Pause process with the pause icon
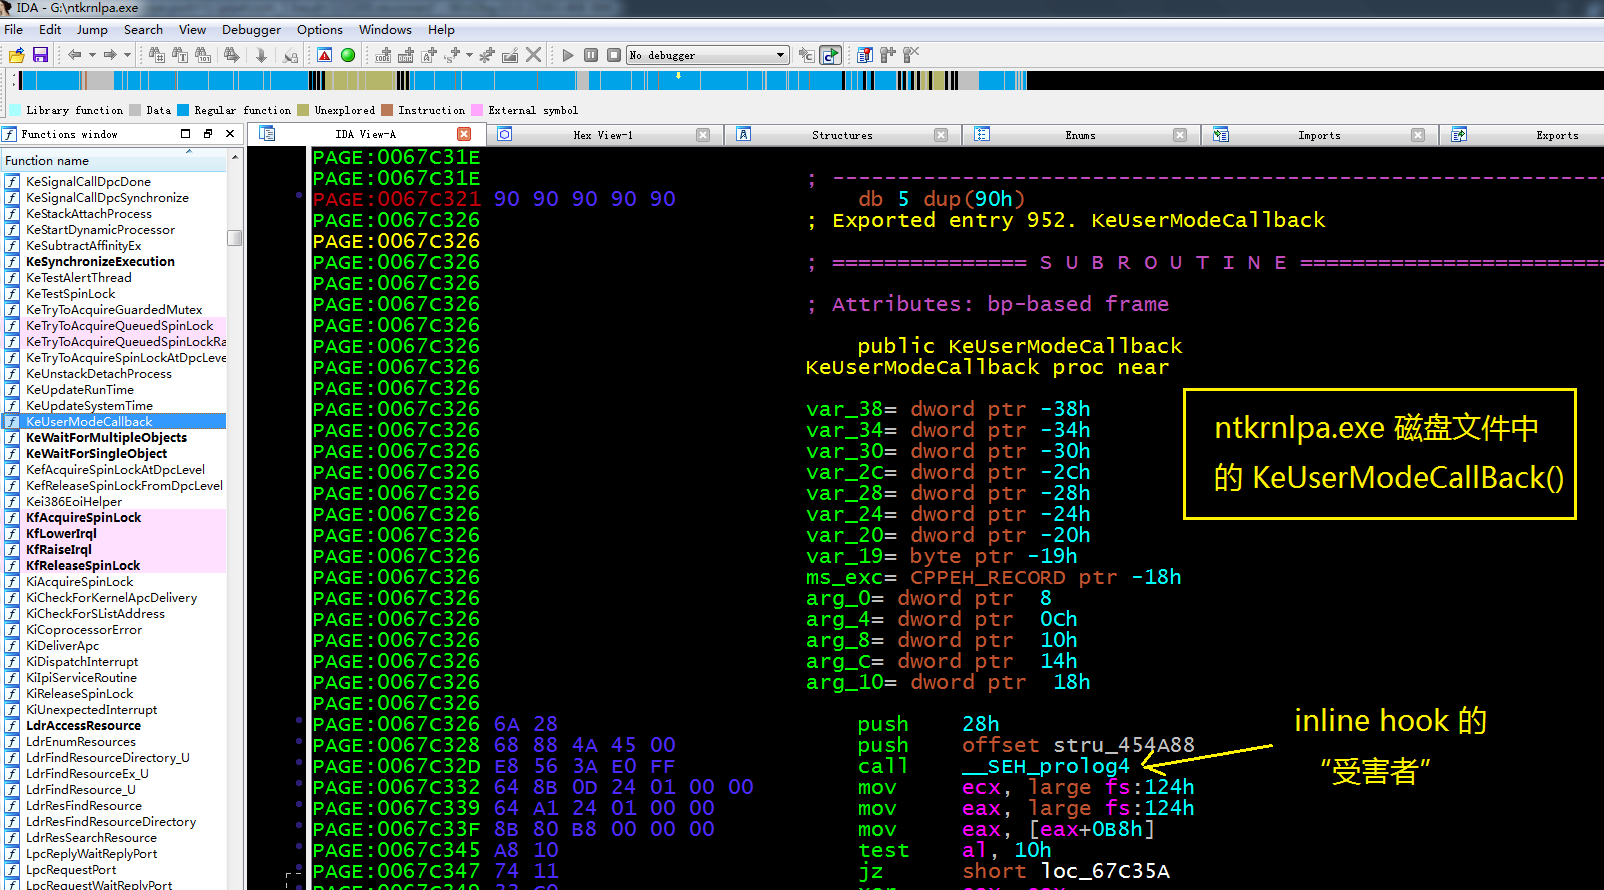 tap(591, 55)
